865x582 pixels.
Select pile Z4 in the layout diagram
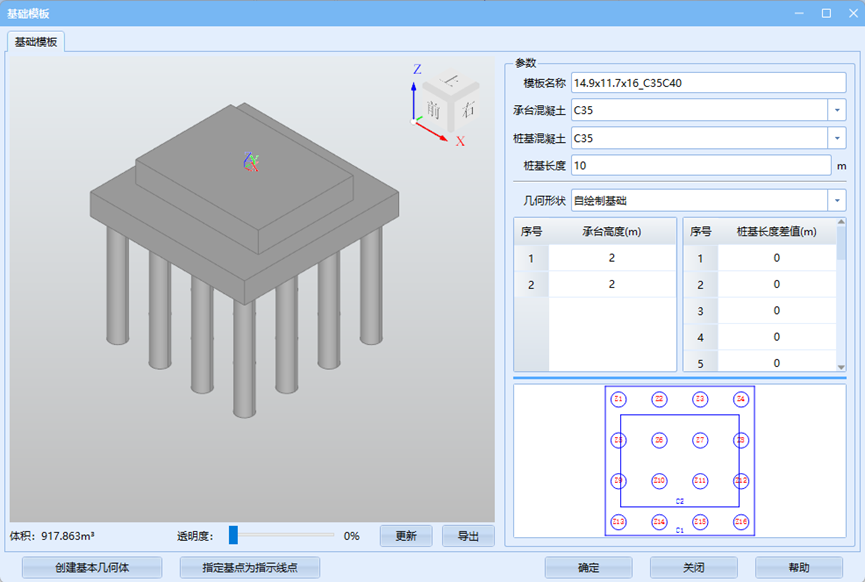(x=741, y=399)
